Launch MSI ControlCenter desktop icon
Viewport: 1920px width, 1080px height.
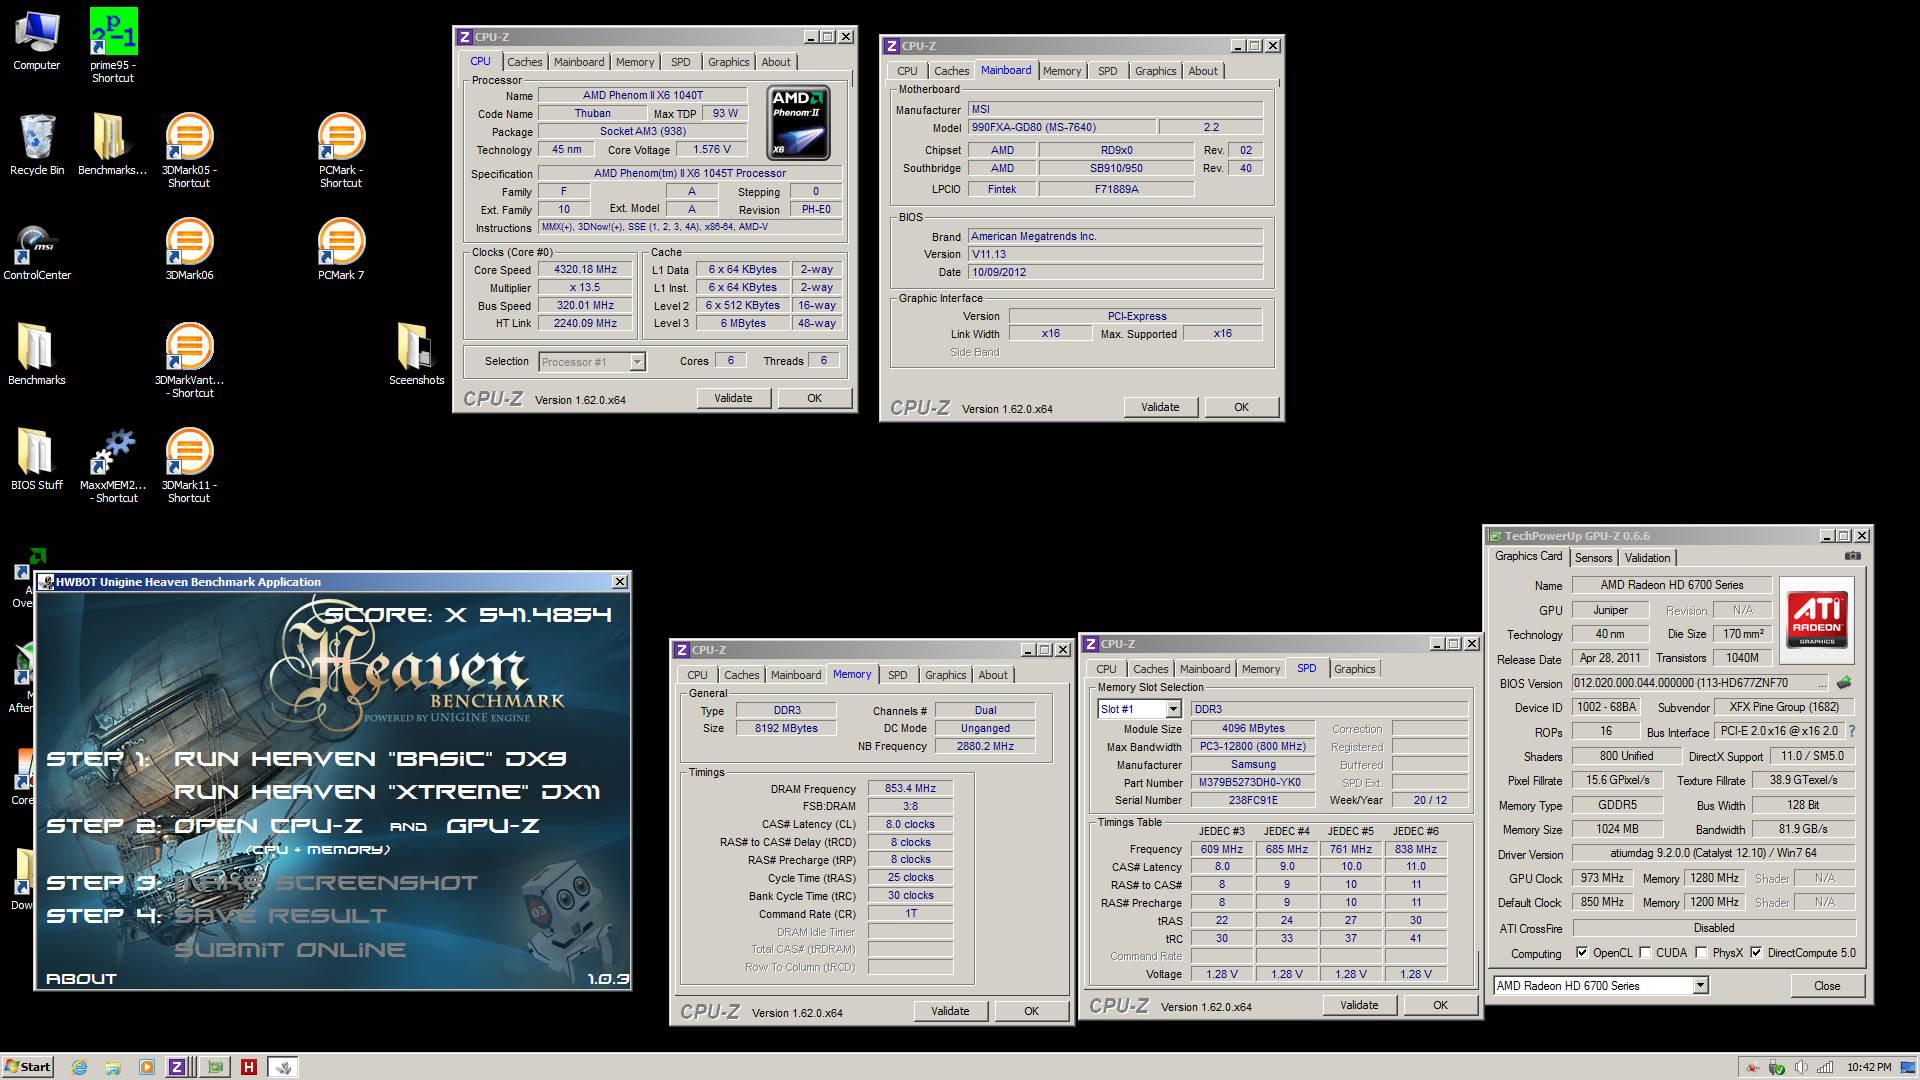[x=37, y=252]
